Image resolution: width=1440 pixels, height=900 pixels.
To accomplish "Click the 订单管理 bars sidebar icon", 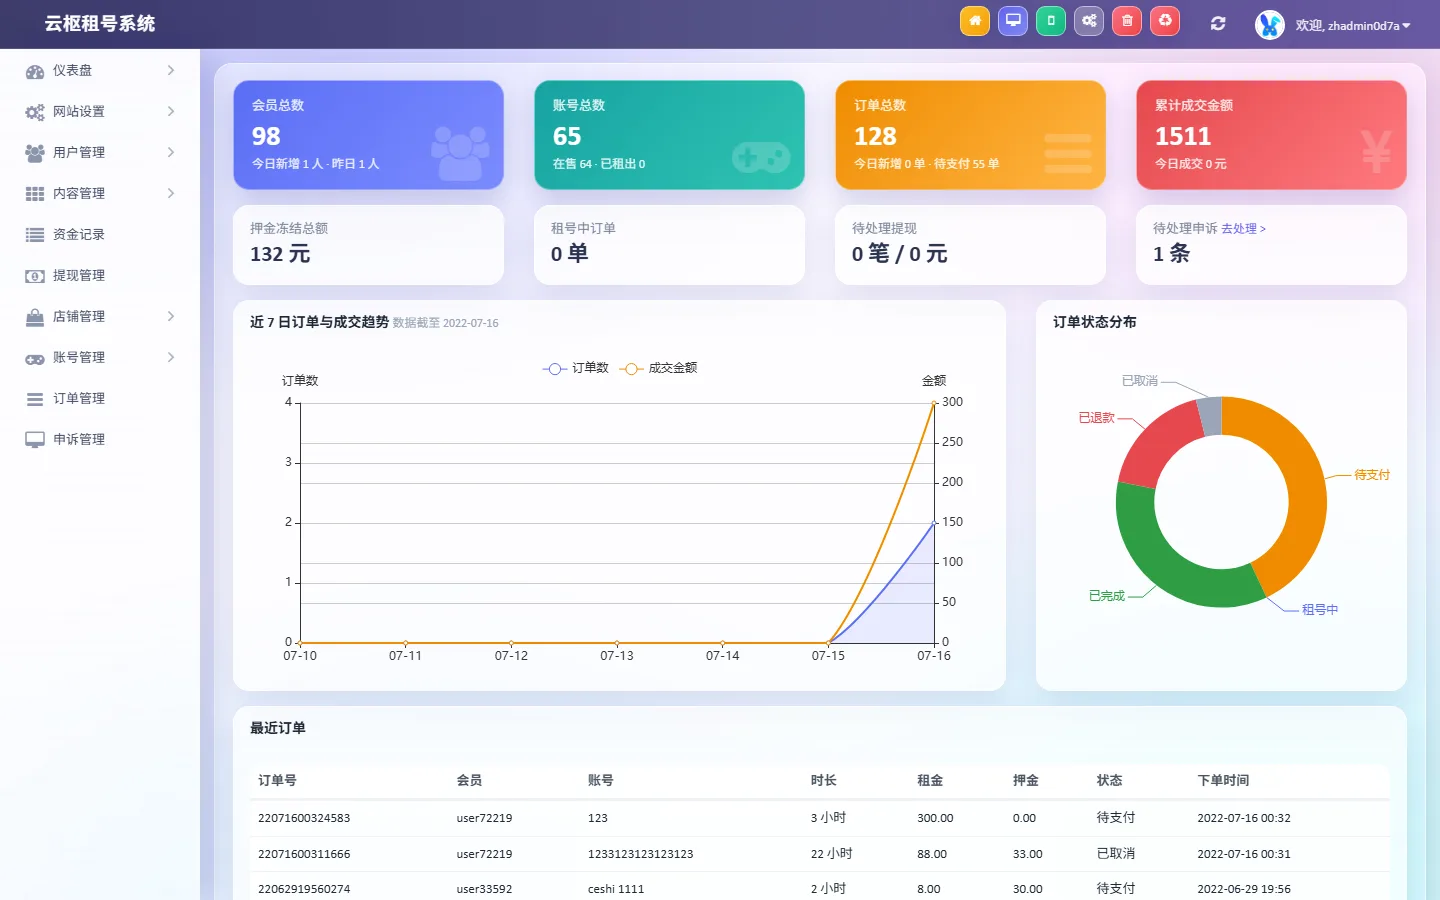I will pos(35,399).
